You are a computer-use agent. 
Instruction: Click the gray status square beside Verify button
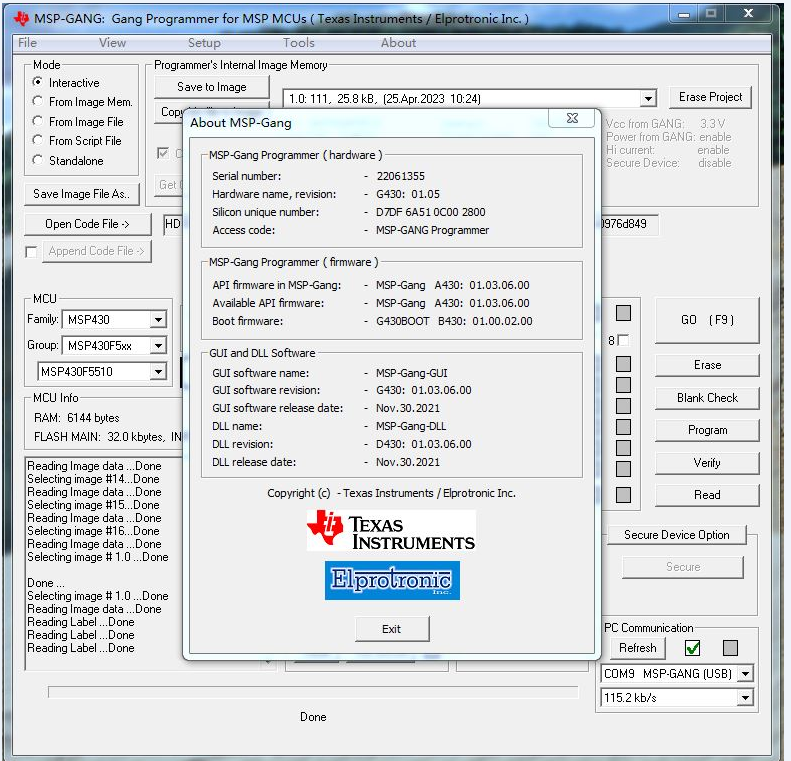coord(624,469)
